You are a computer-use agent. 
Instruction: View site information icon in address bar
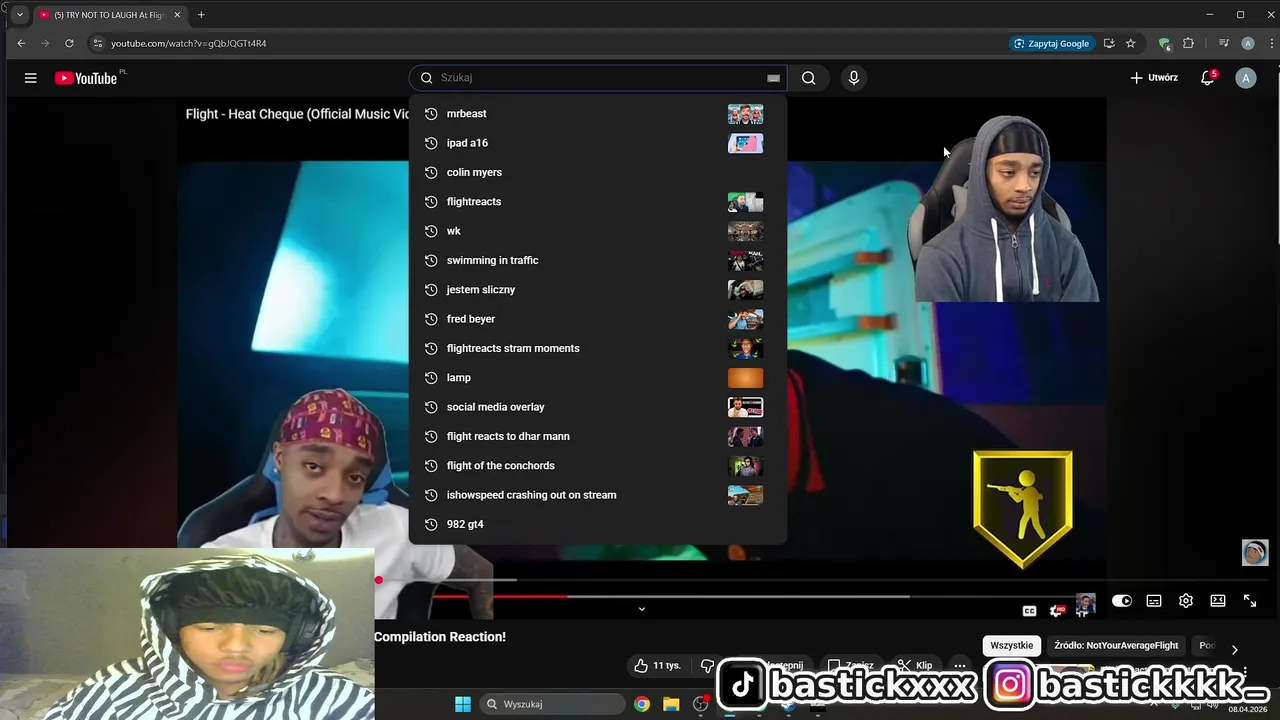click(97, 43)
